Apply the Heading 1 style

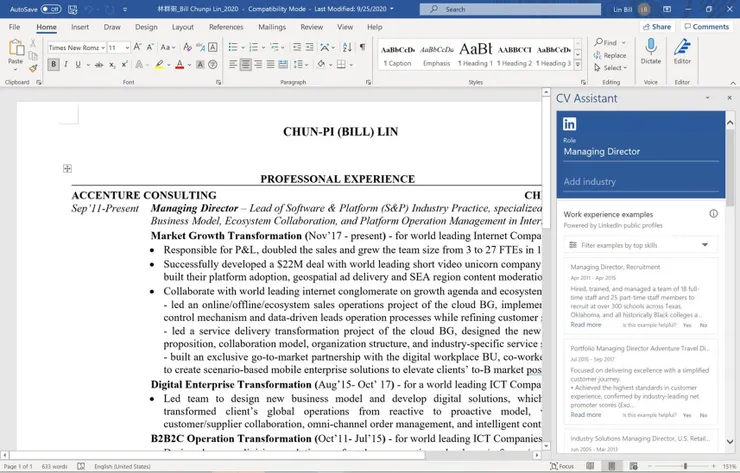coord(475,55)
